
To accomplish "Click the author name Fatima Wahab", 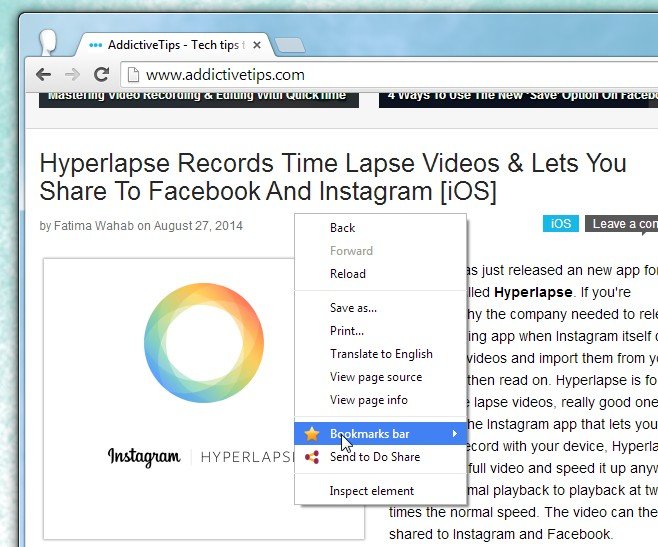I will click(x=94, y=226).
